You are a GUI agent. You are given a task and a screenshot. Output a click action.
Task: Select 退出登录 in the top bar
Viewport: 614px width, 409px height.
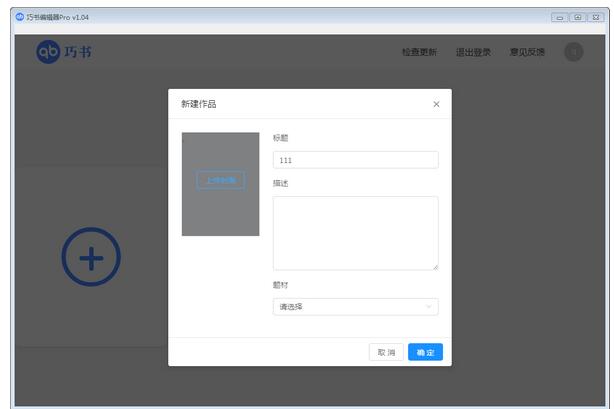[473, 52]
